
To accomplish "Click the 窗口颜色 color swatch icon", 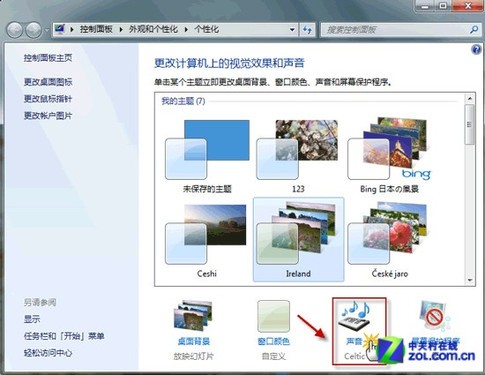I will (x=274, y=316).
